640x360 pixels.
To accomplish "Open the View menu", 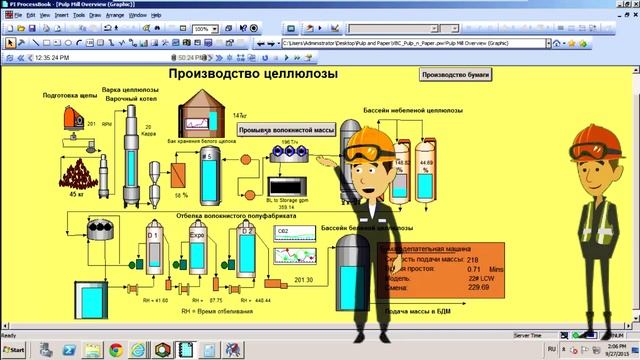I will click(x=45, y=15).
